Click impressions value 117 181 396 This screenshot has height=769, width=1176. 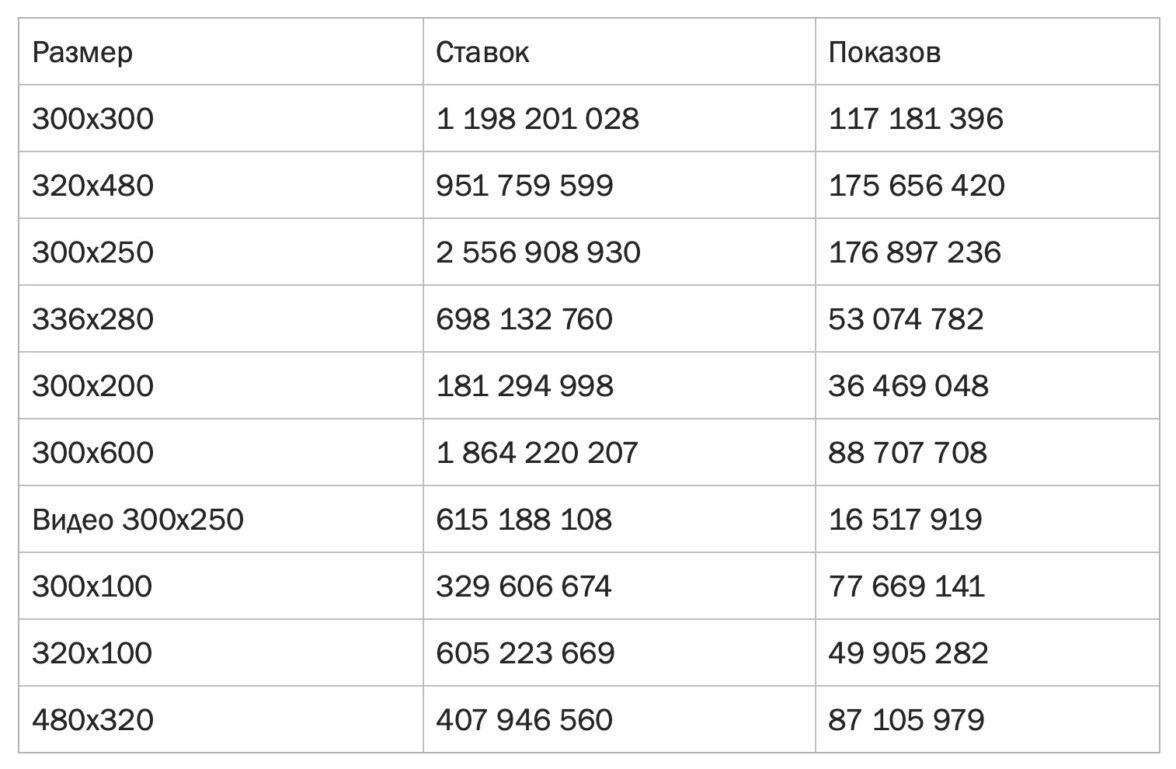916,119
